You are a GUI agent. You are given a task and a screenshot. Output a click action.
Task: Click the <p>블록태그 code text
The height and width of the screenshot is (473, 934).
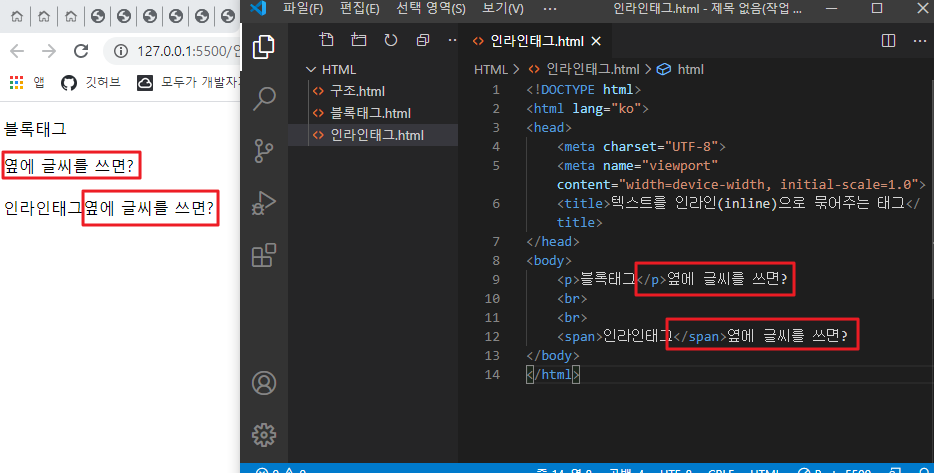tap(597, 279)
